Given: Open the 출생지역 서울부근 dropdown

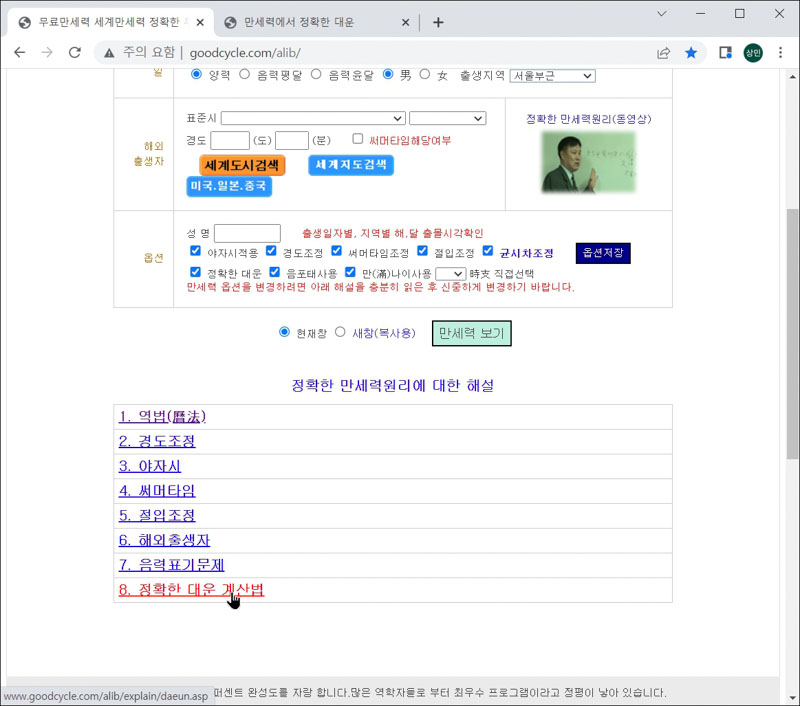Looking at the screenshot, I should [552, 74].
